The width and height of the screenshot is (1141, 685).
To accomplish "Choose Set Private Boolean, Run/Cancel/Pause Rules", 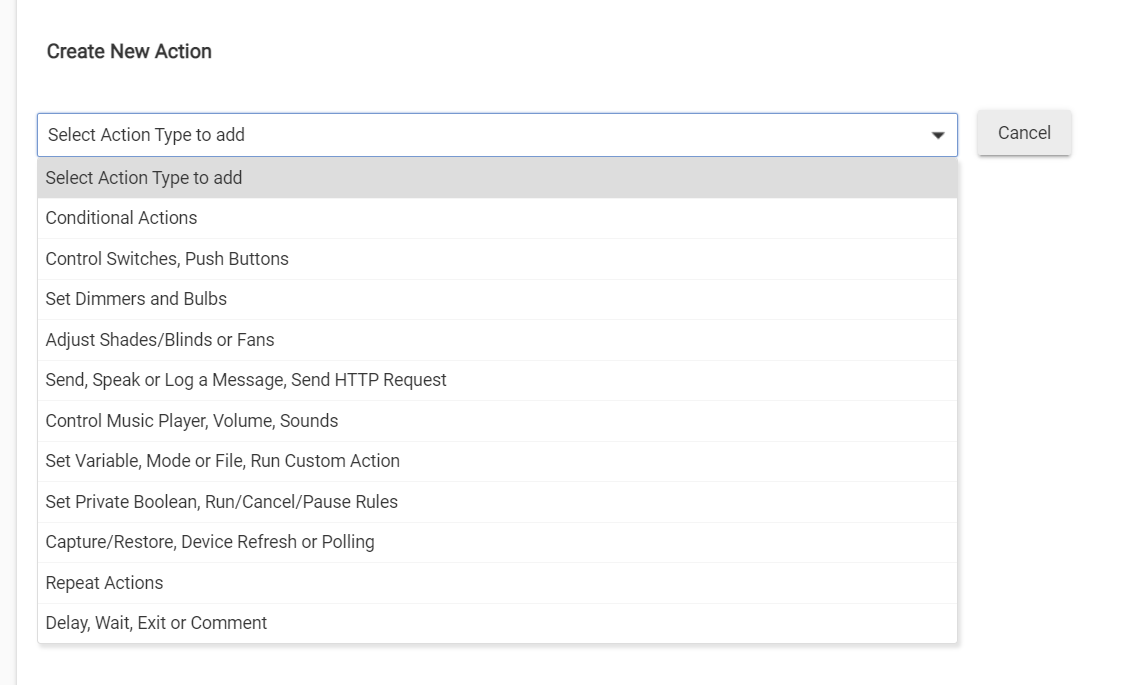I will click(x=497, y=502).
